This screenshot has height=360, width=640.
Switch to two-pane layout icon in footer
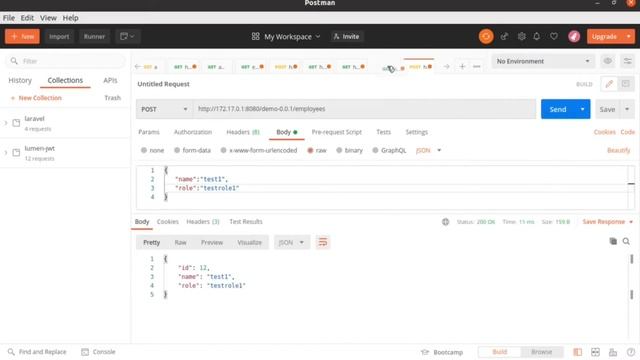pos(596,352)
